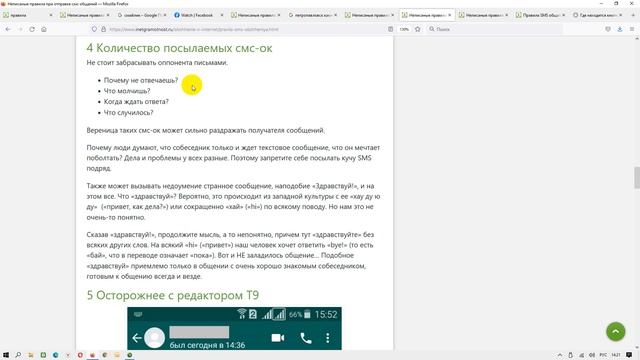Click paragraph starting 'Вереница таких смс-ок'

[x=206, y=131]
